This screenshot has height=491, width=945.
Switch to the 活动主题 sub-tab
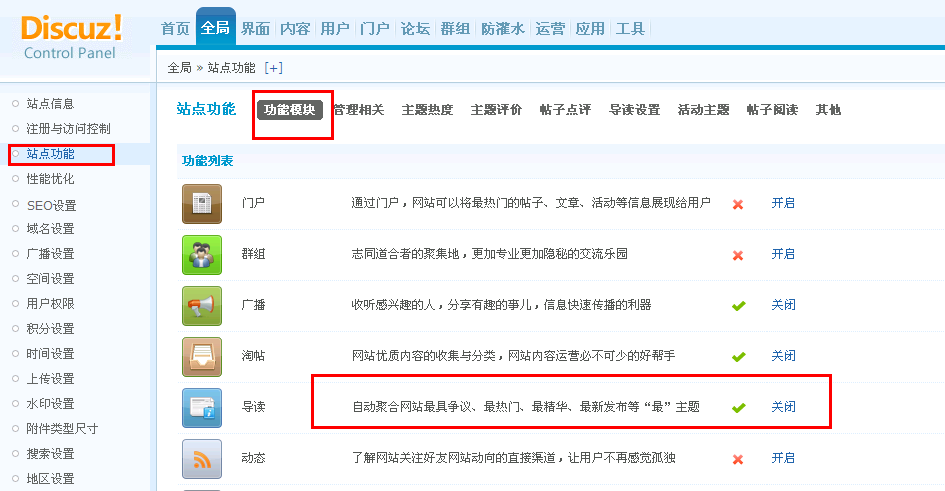point(703,110)
